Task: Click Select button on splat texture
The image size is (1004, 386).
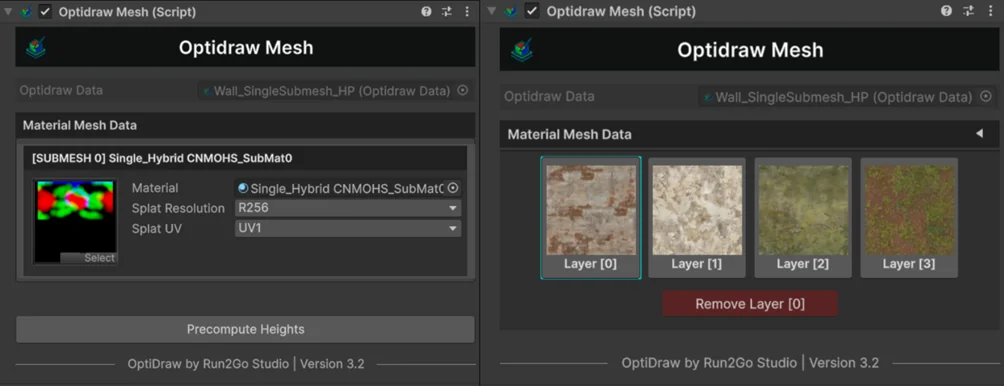Action: (88, 258)
